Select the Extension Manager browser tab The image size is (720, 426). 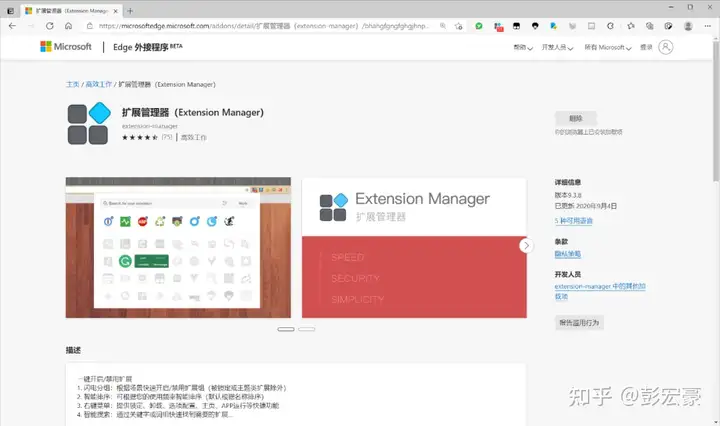click(71, 11)
